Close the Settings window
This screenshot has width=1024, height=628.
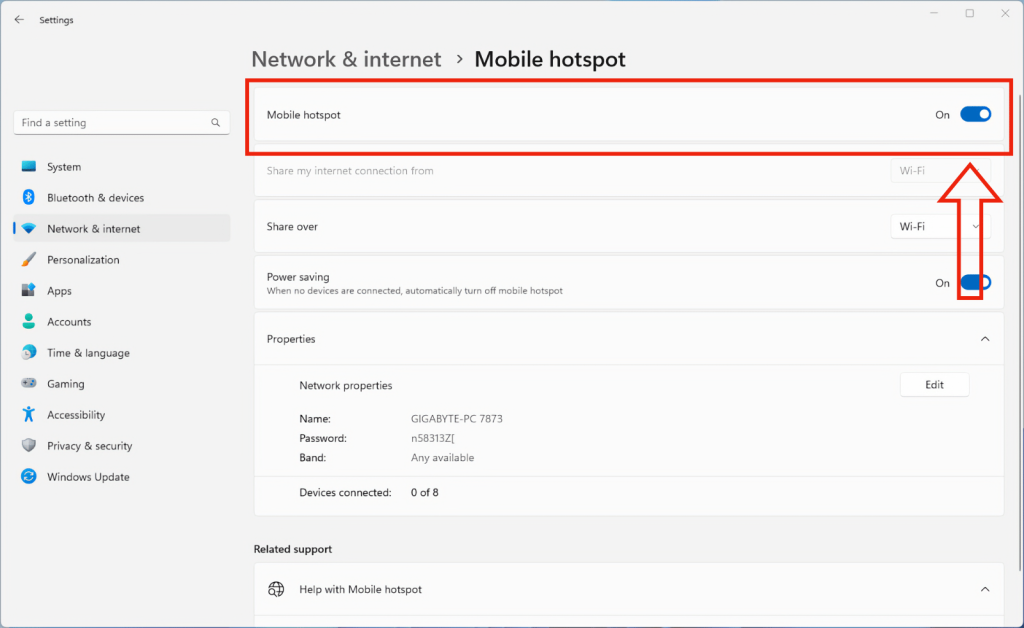pos(1005,13)
